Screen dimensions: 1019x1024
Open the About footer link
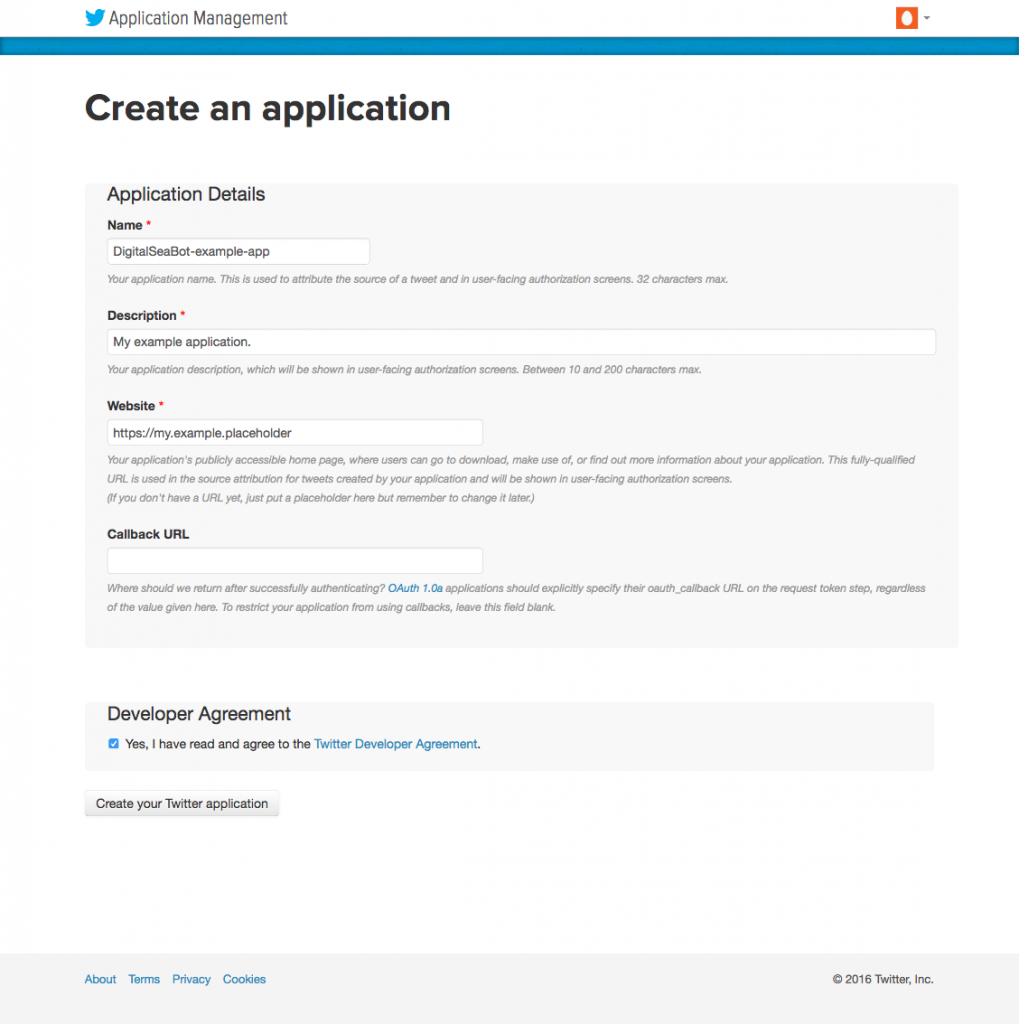pyautogui.click(x=100, y=979)
